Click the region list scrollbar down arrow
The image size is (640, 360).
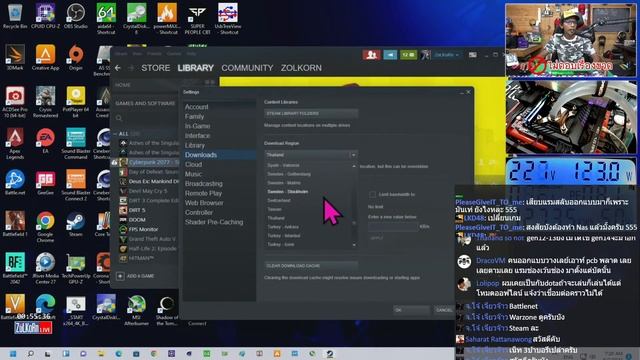pos(354,245)
